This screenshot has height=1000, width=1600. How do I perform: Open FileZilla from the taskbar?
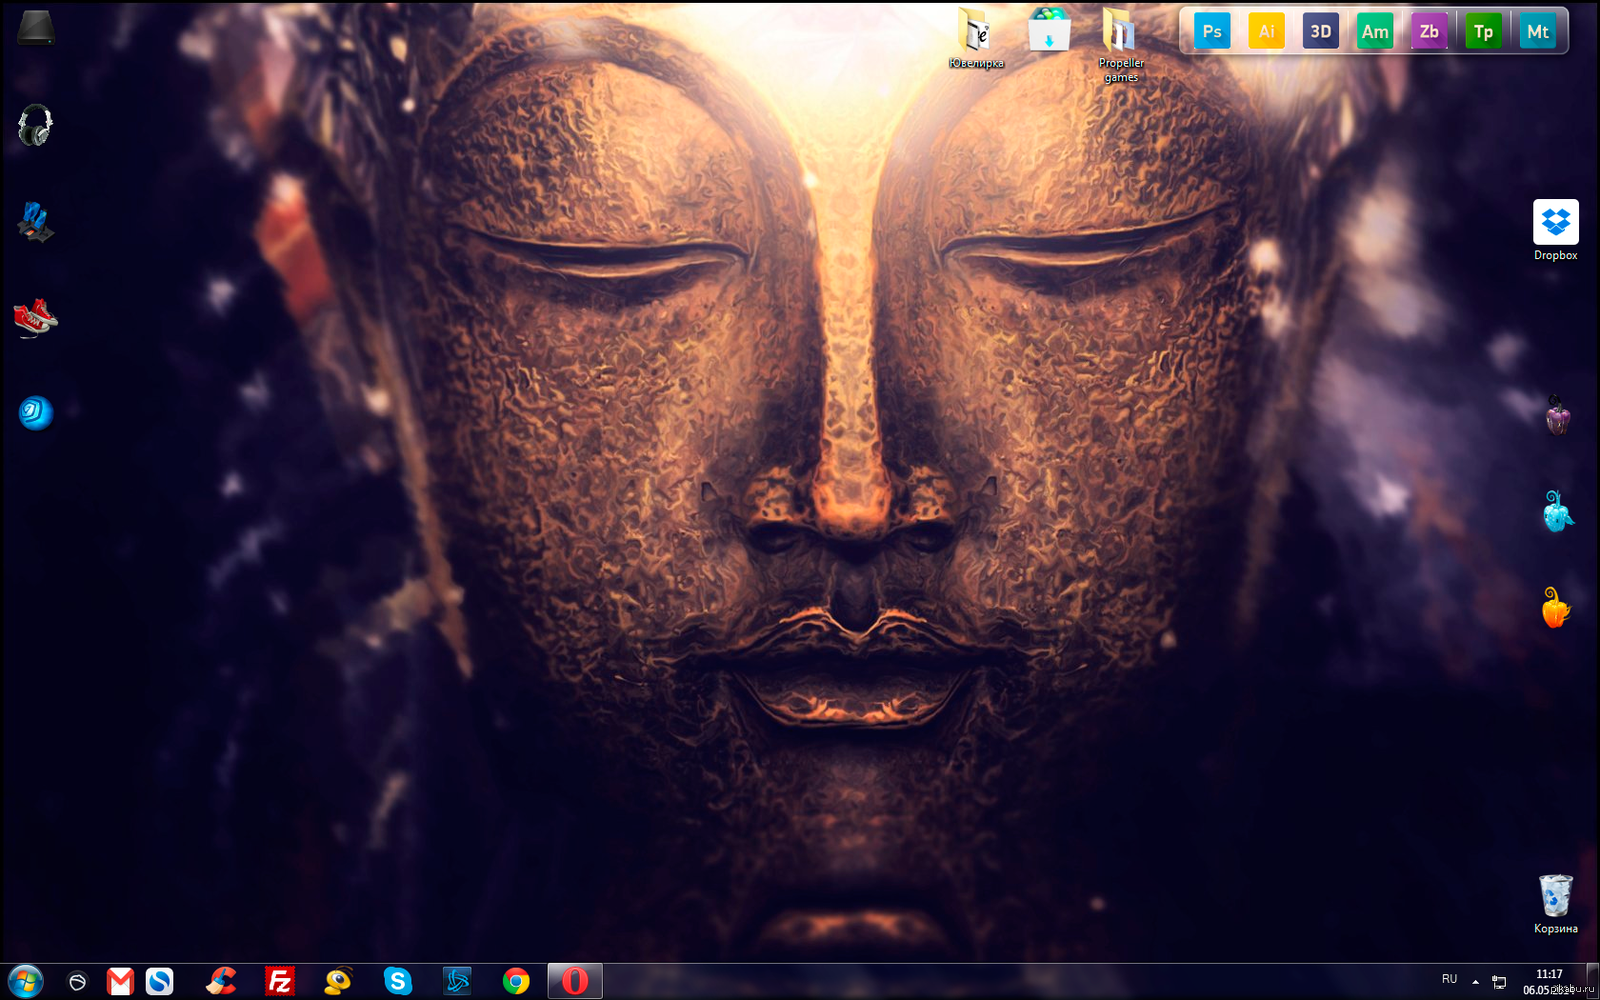click(280, 982)
